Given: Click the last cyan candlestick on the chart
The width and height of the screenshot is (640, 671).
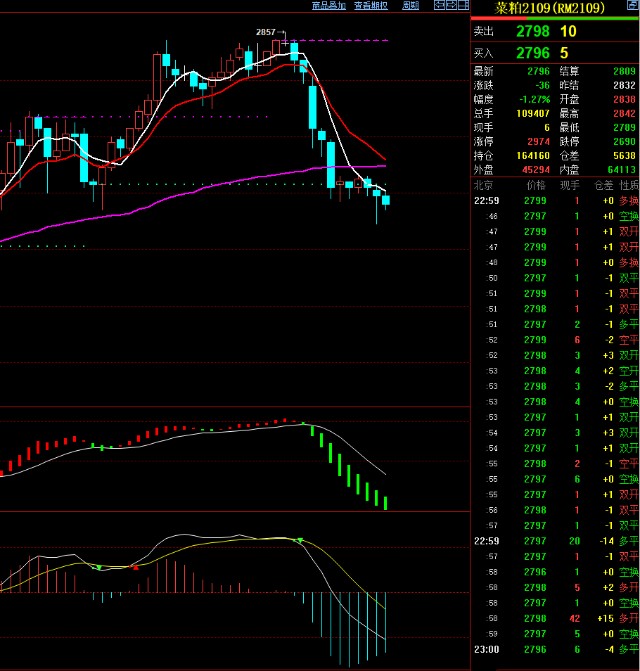Looking at the screenshot, I should click(x=386, y=200).
